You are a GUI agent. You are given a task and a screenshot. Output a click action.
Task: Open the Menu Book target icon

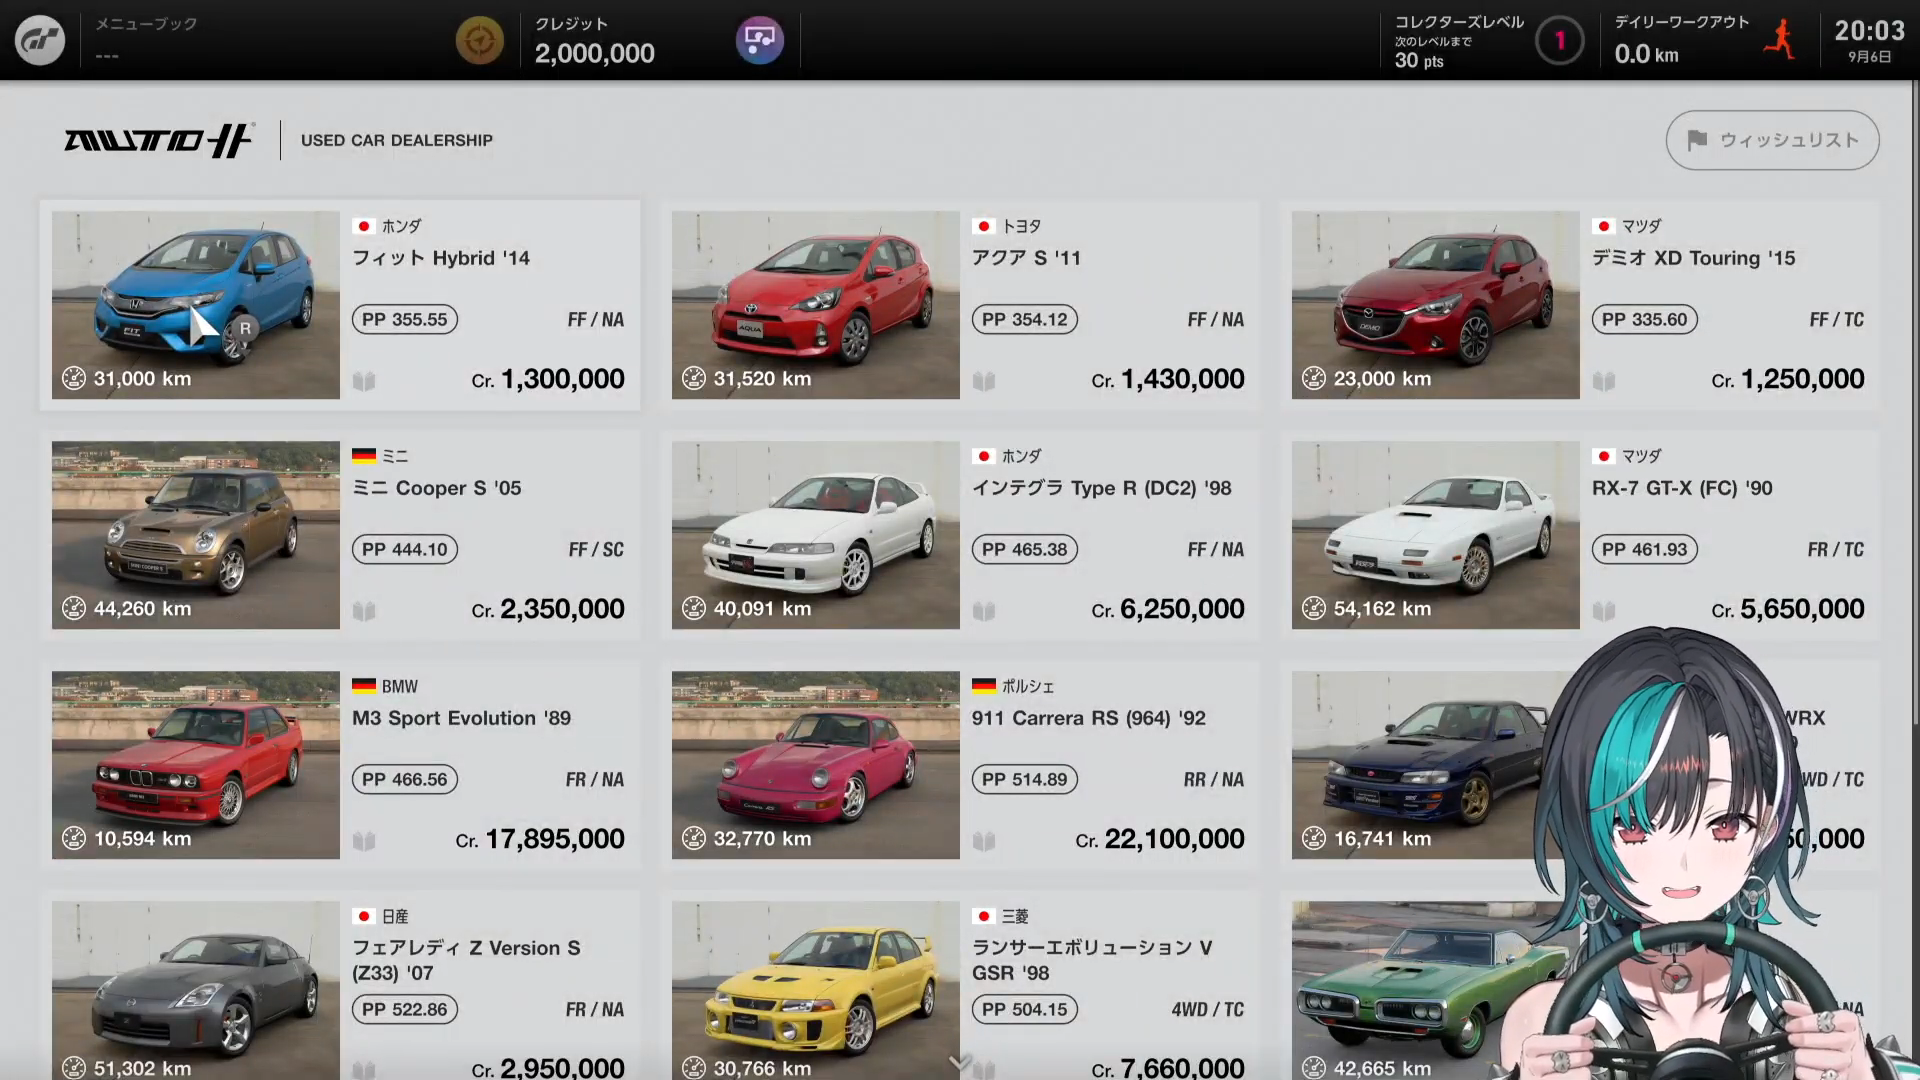point(480,40)
